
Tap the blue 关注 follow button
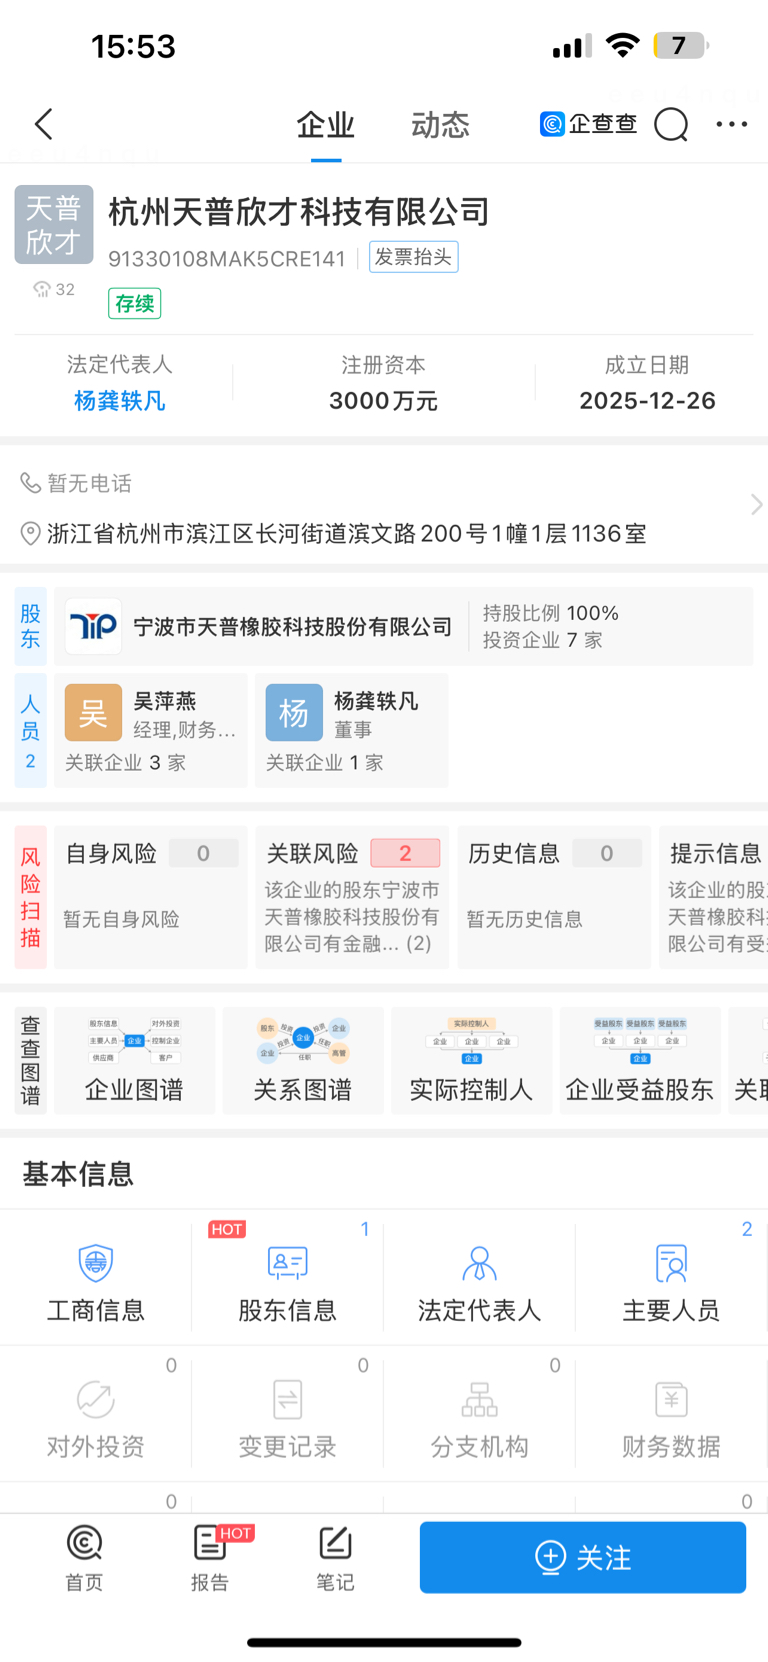coord(583,1557)
